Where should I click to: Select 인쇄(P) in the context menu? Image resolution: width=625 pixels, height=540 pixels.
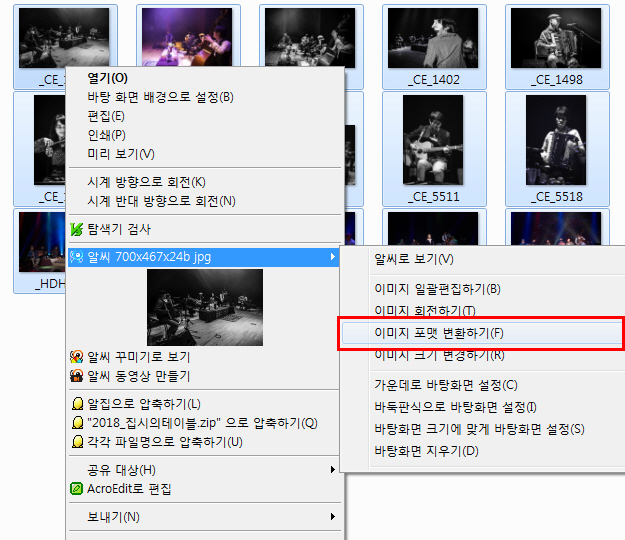[x=106, y=135]
